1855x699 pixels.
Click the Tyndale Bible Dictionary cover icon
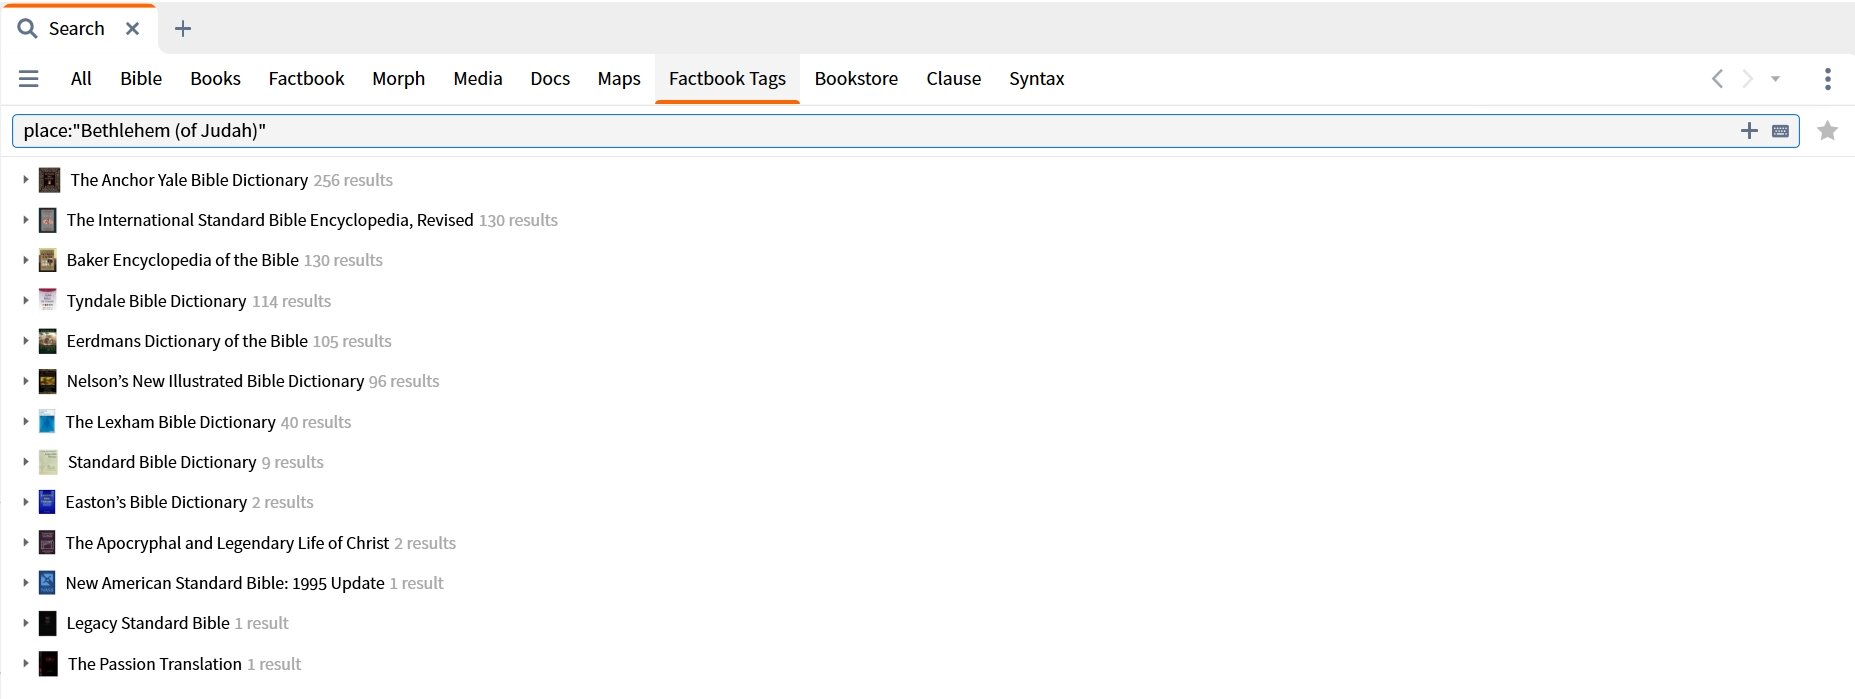coord(47,300)
